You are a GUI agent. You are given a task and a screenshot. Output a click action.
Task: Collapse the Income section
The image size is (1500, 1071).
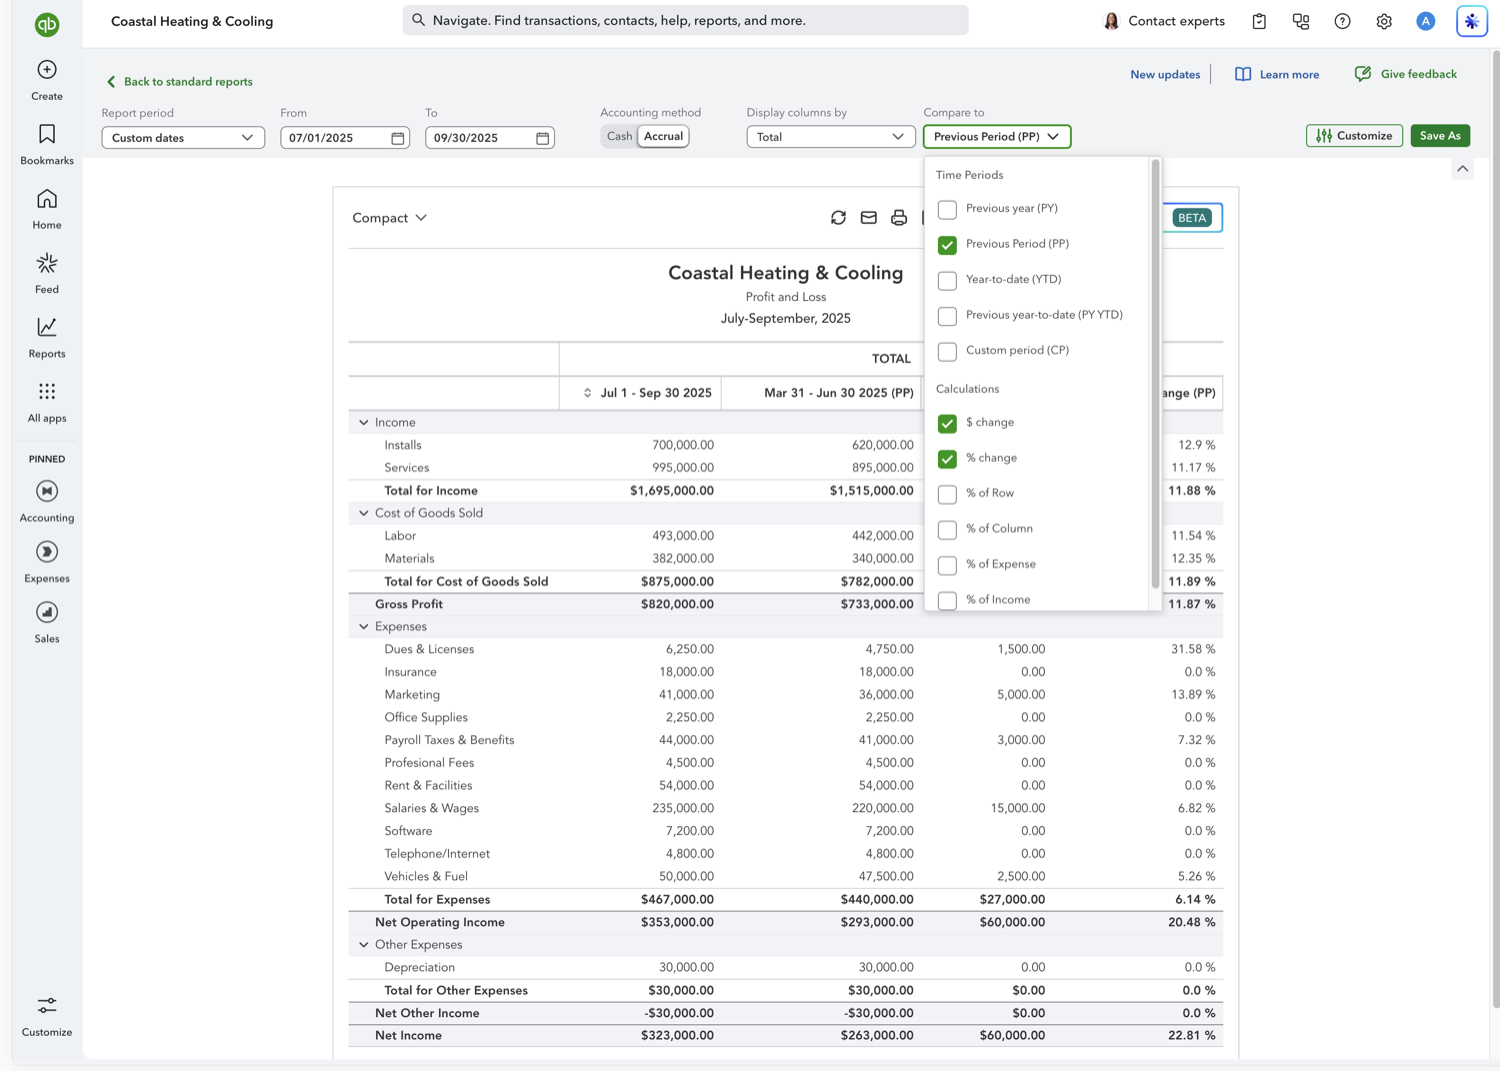point(364,423)
